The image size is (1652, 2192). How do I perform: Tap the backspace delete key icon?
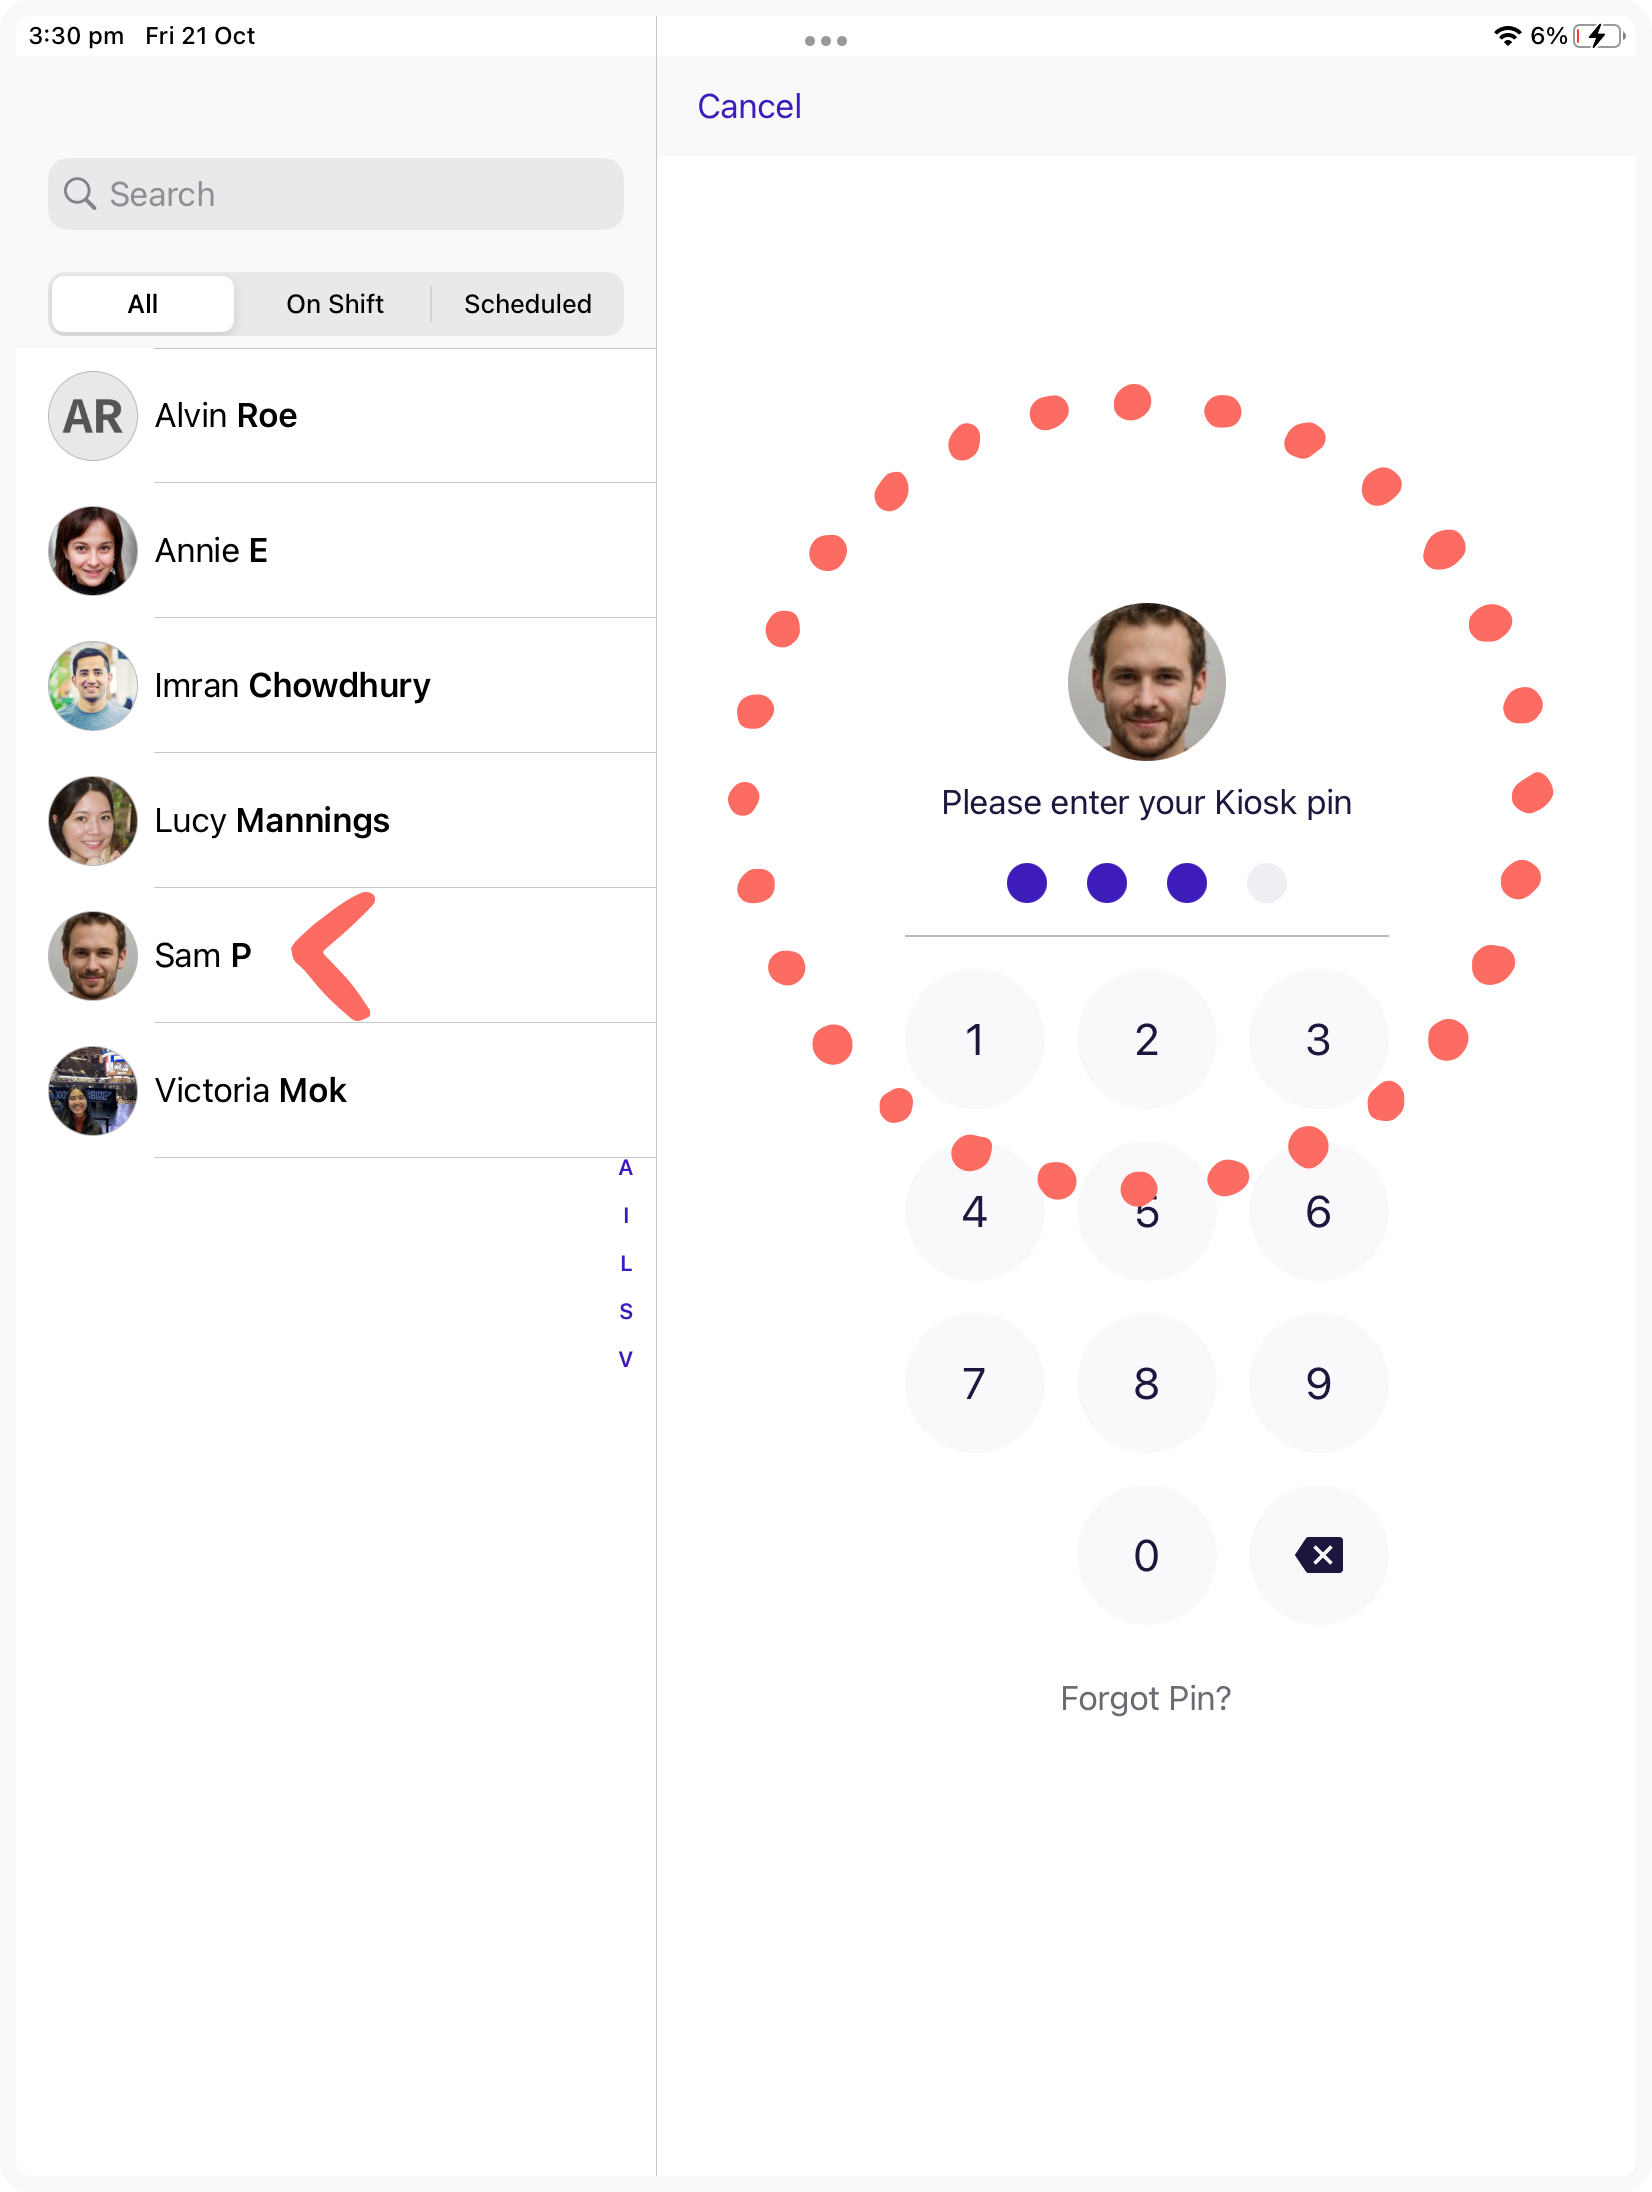[x=1318, y=1555]
